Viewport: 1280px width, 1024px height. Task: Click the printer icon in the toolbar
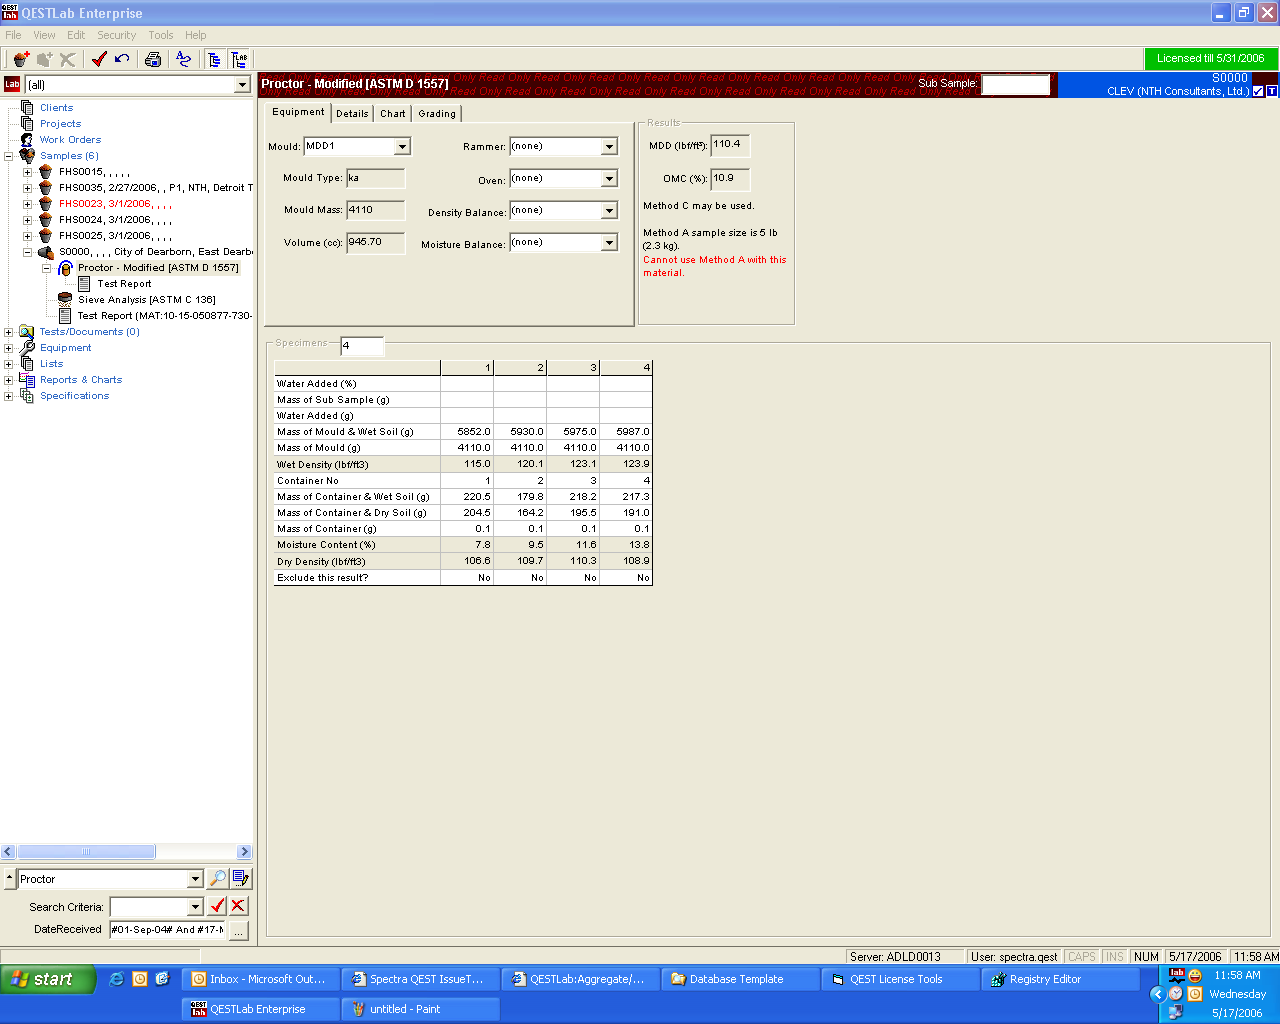pyautogui.click(x=153, y=59)
